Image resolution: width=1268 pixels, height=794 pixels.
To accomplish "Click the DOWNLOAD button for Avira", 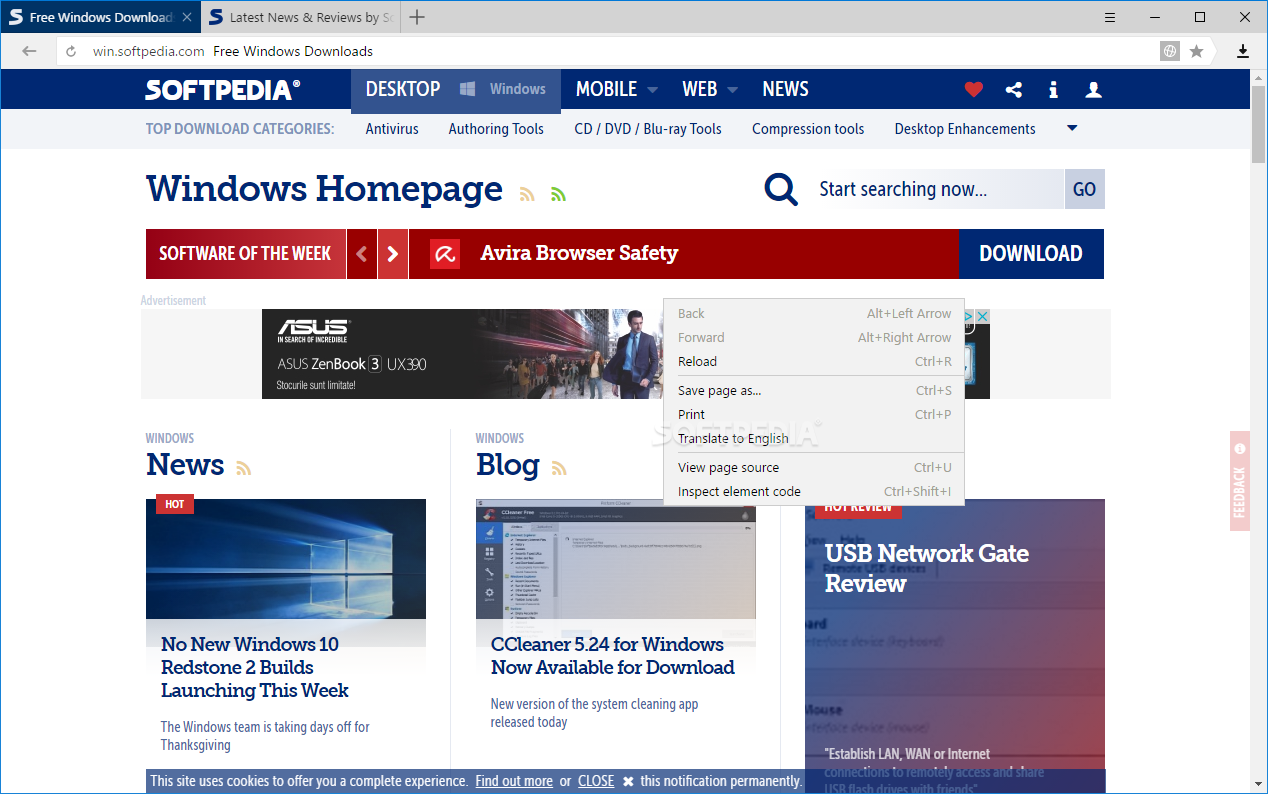I will (x=1031, y=254).
